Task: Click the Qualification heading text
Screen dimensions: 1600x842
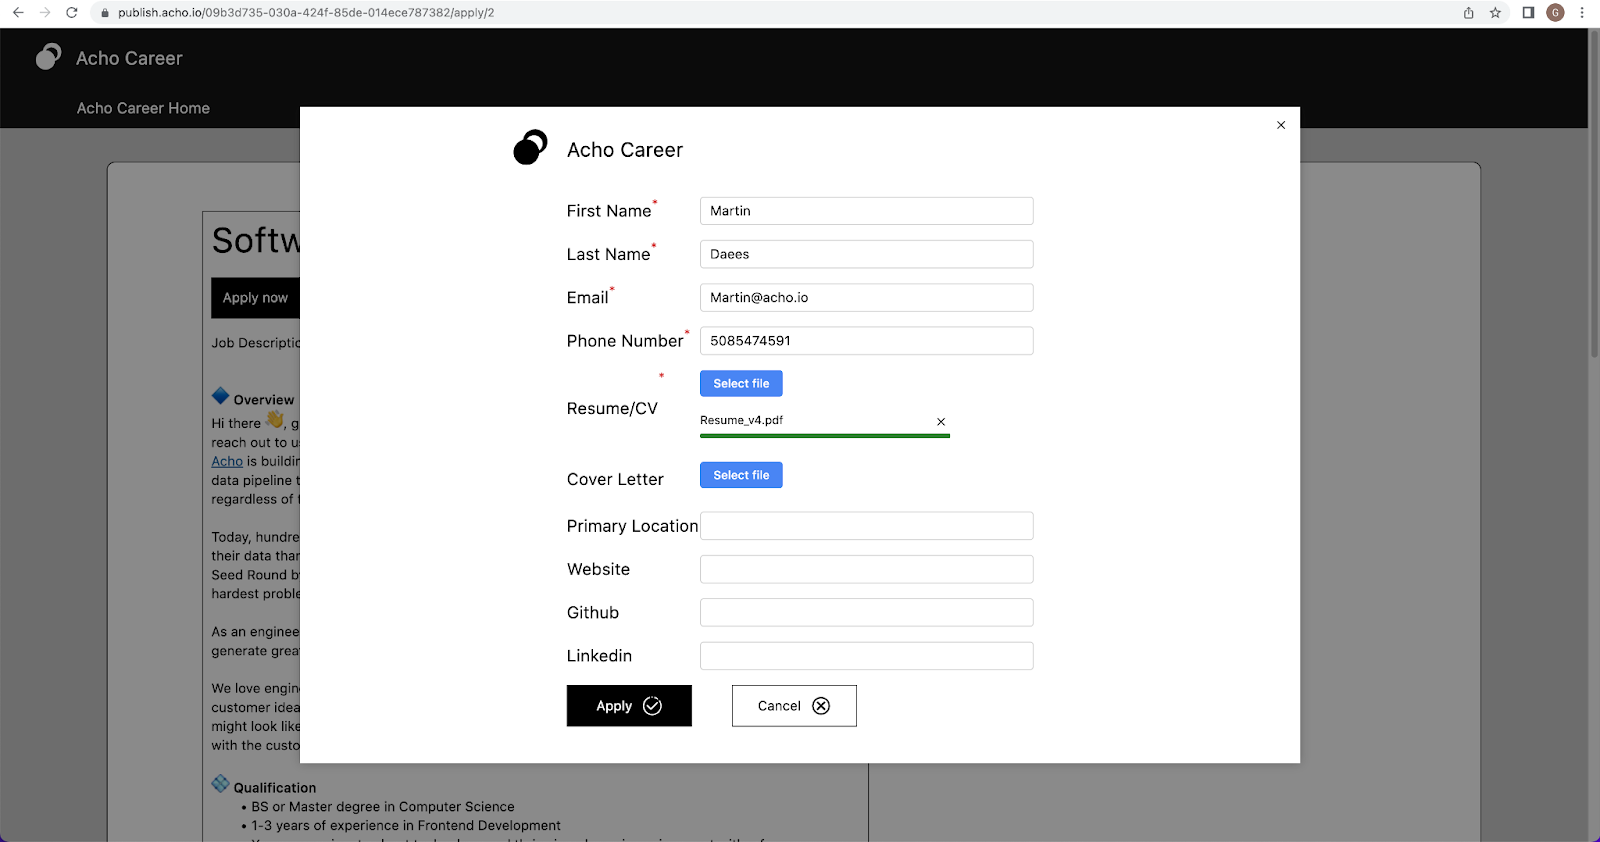Action: [x=275, y=788]
